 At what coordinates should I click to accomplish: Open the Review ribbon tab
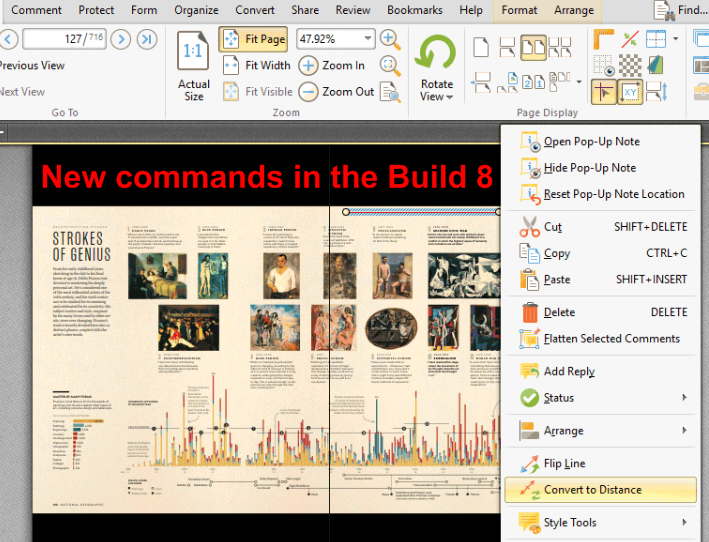[353, 10]
